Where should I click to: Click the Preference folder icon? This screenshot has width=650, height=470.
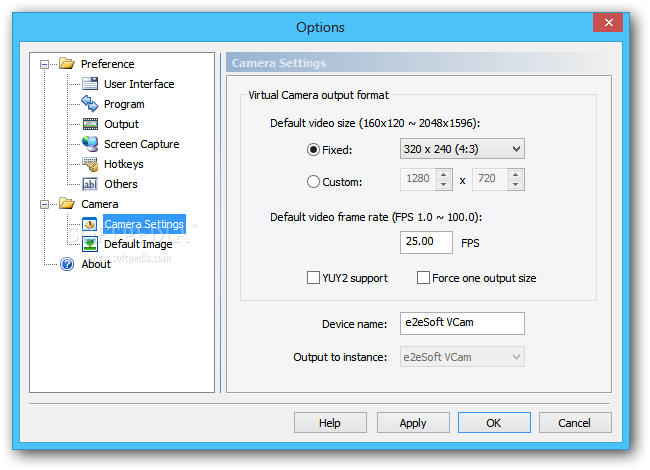tap(67, 64)
